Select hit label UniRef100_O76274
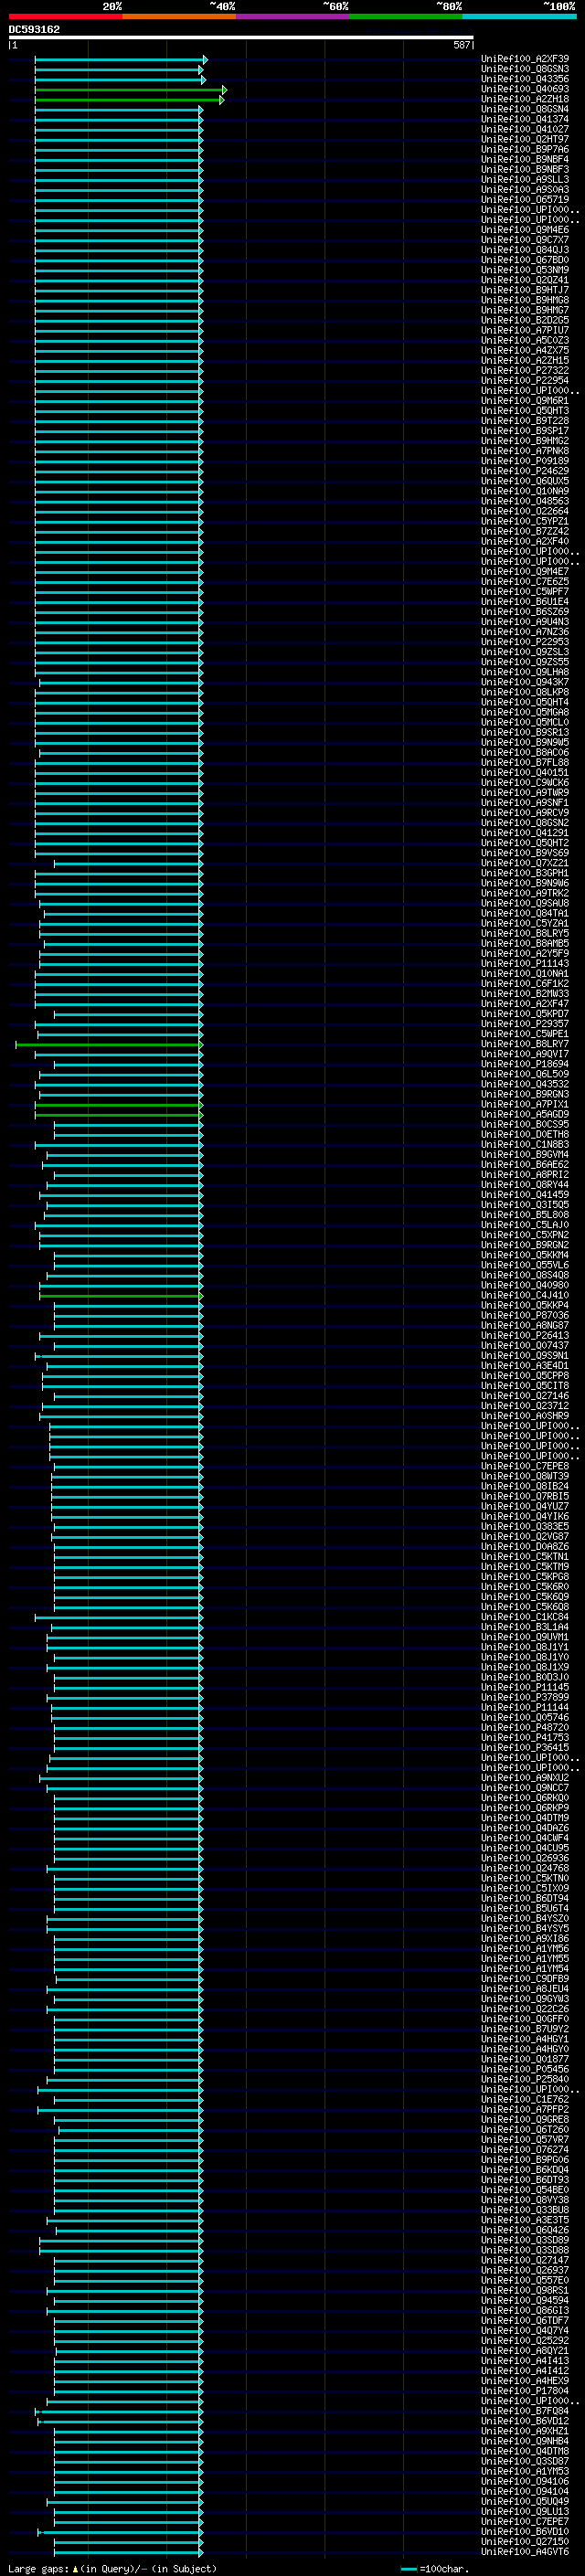 525,2149
